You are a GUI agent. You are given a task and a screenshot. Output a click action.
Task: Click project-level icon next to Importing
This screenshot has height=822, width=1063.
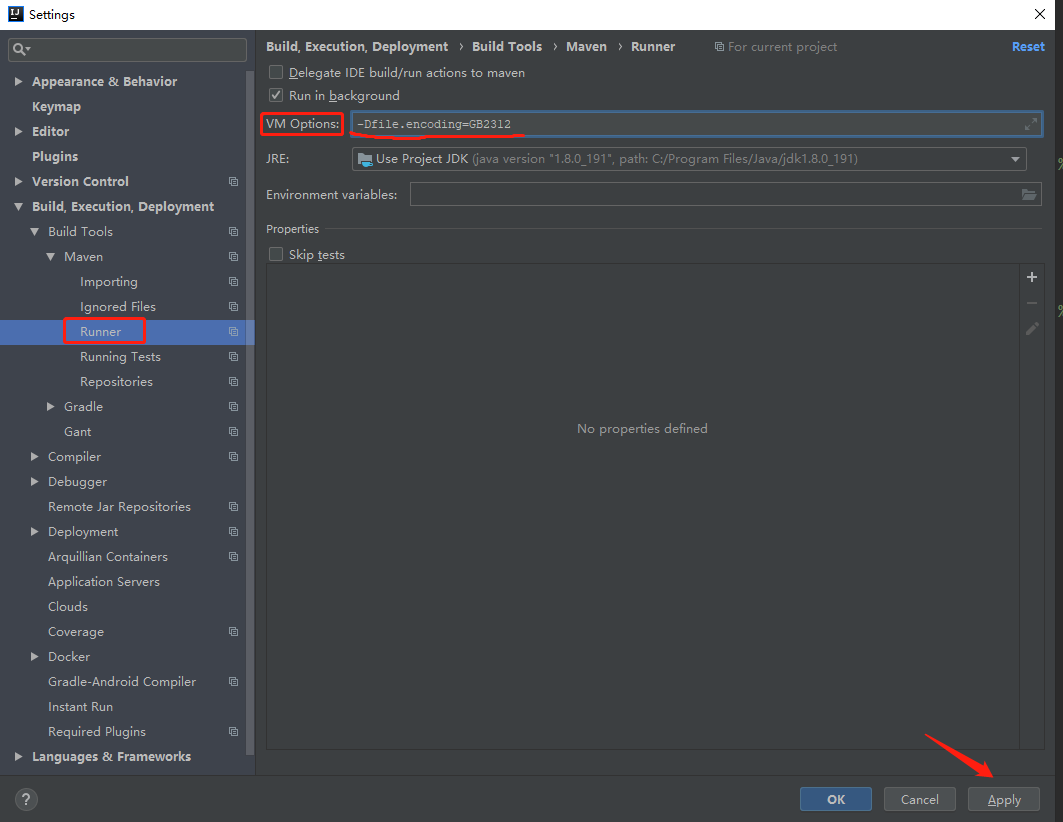[233, 282]
